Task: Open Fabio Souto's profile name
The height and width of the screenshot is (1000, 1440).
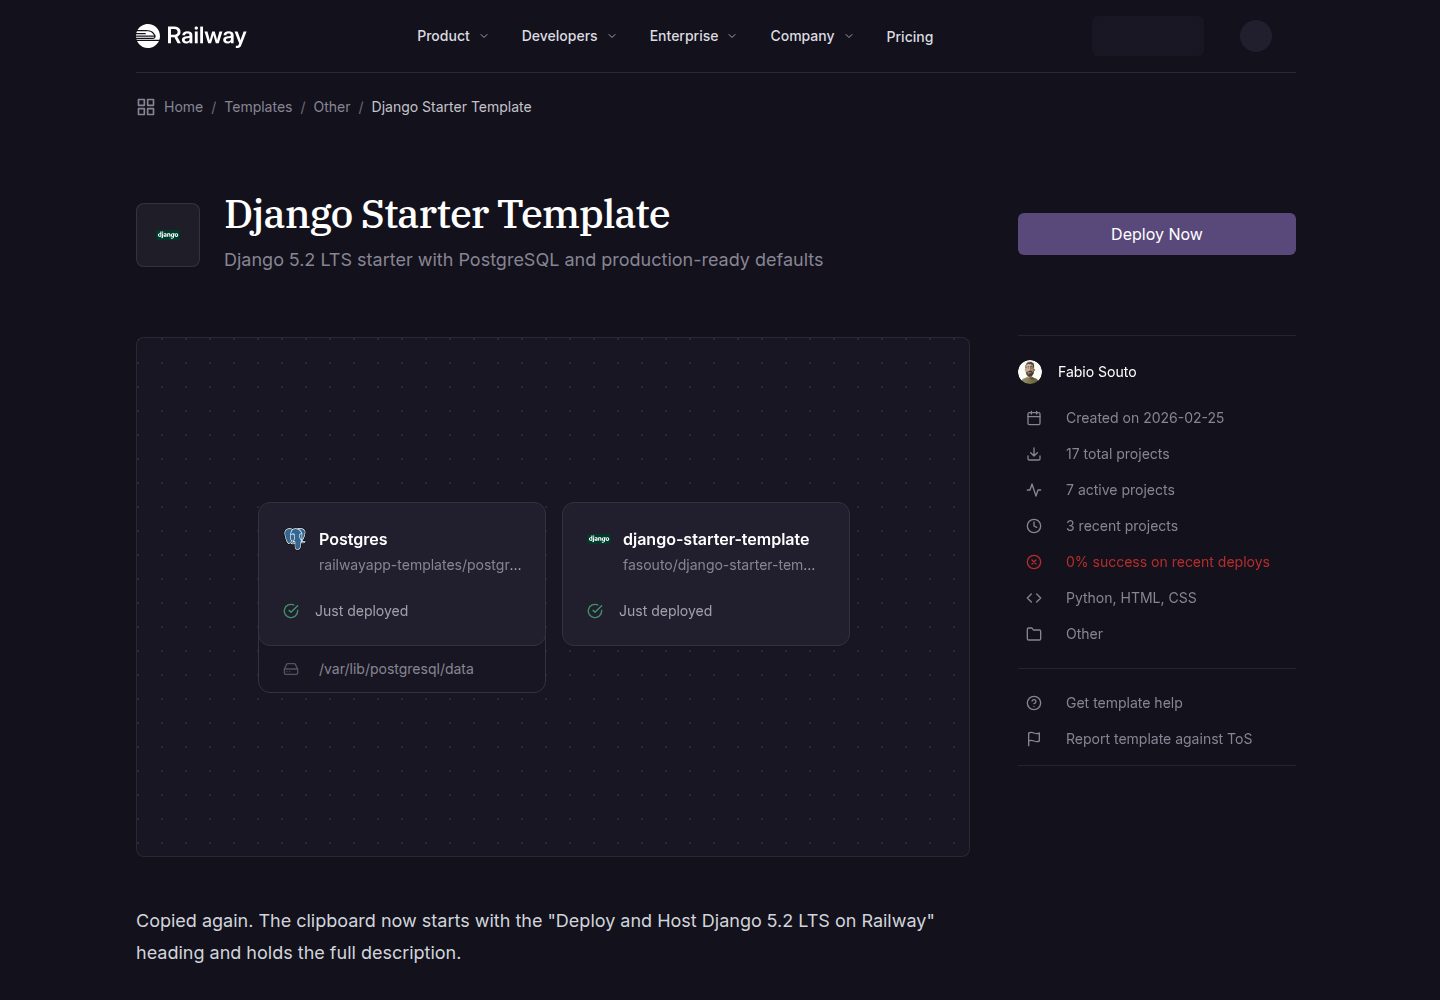Action: pyautogui.click(x=1097, y=372)
